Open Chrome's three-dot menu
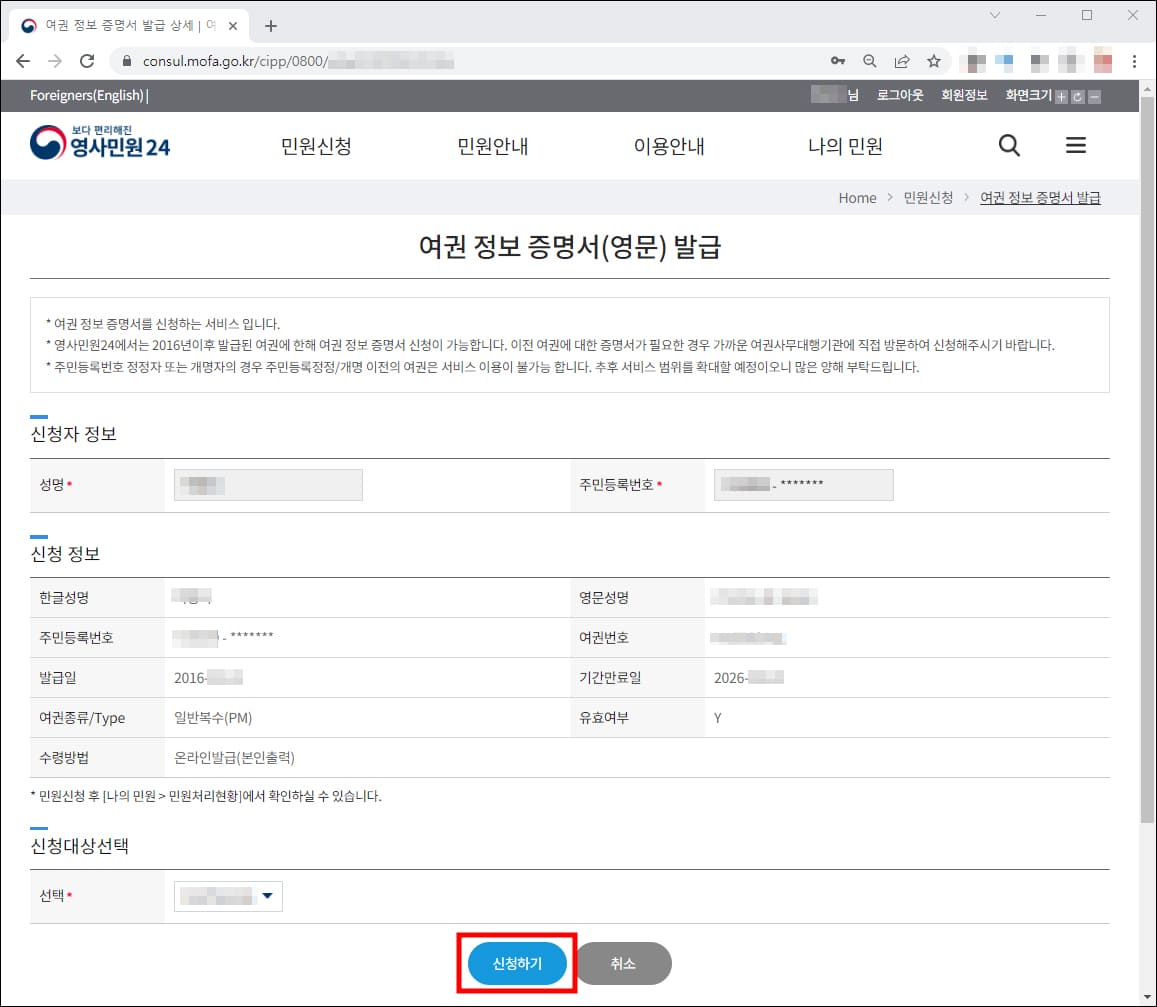The image size is (1157, 1007). coord(1133,60)
